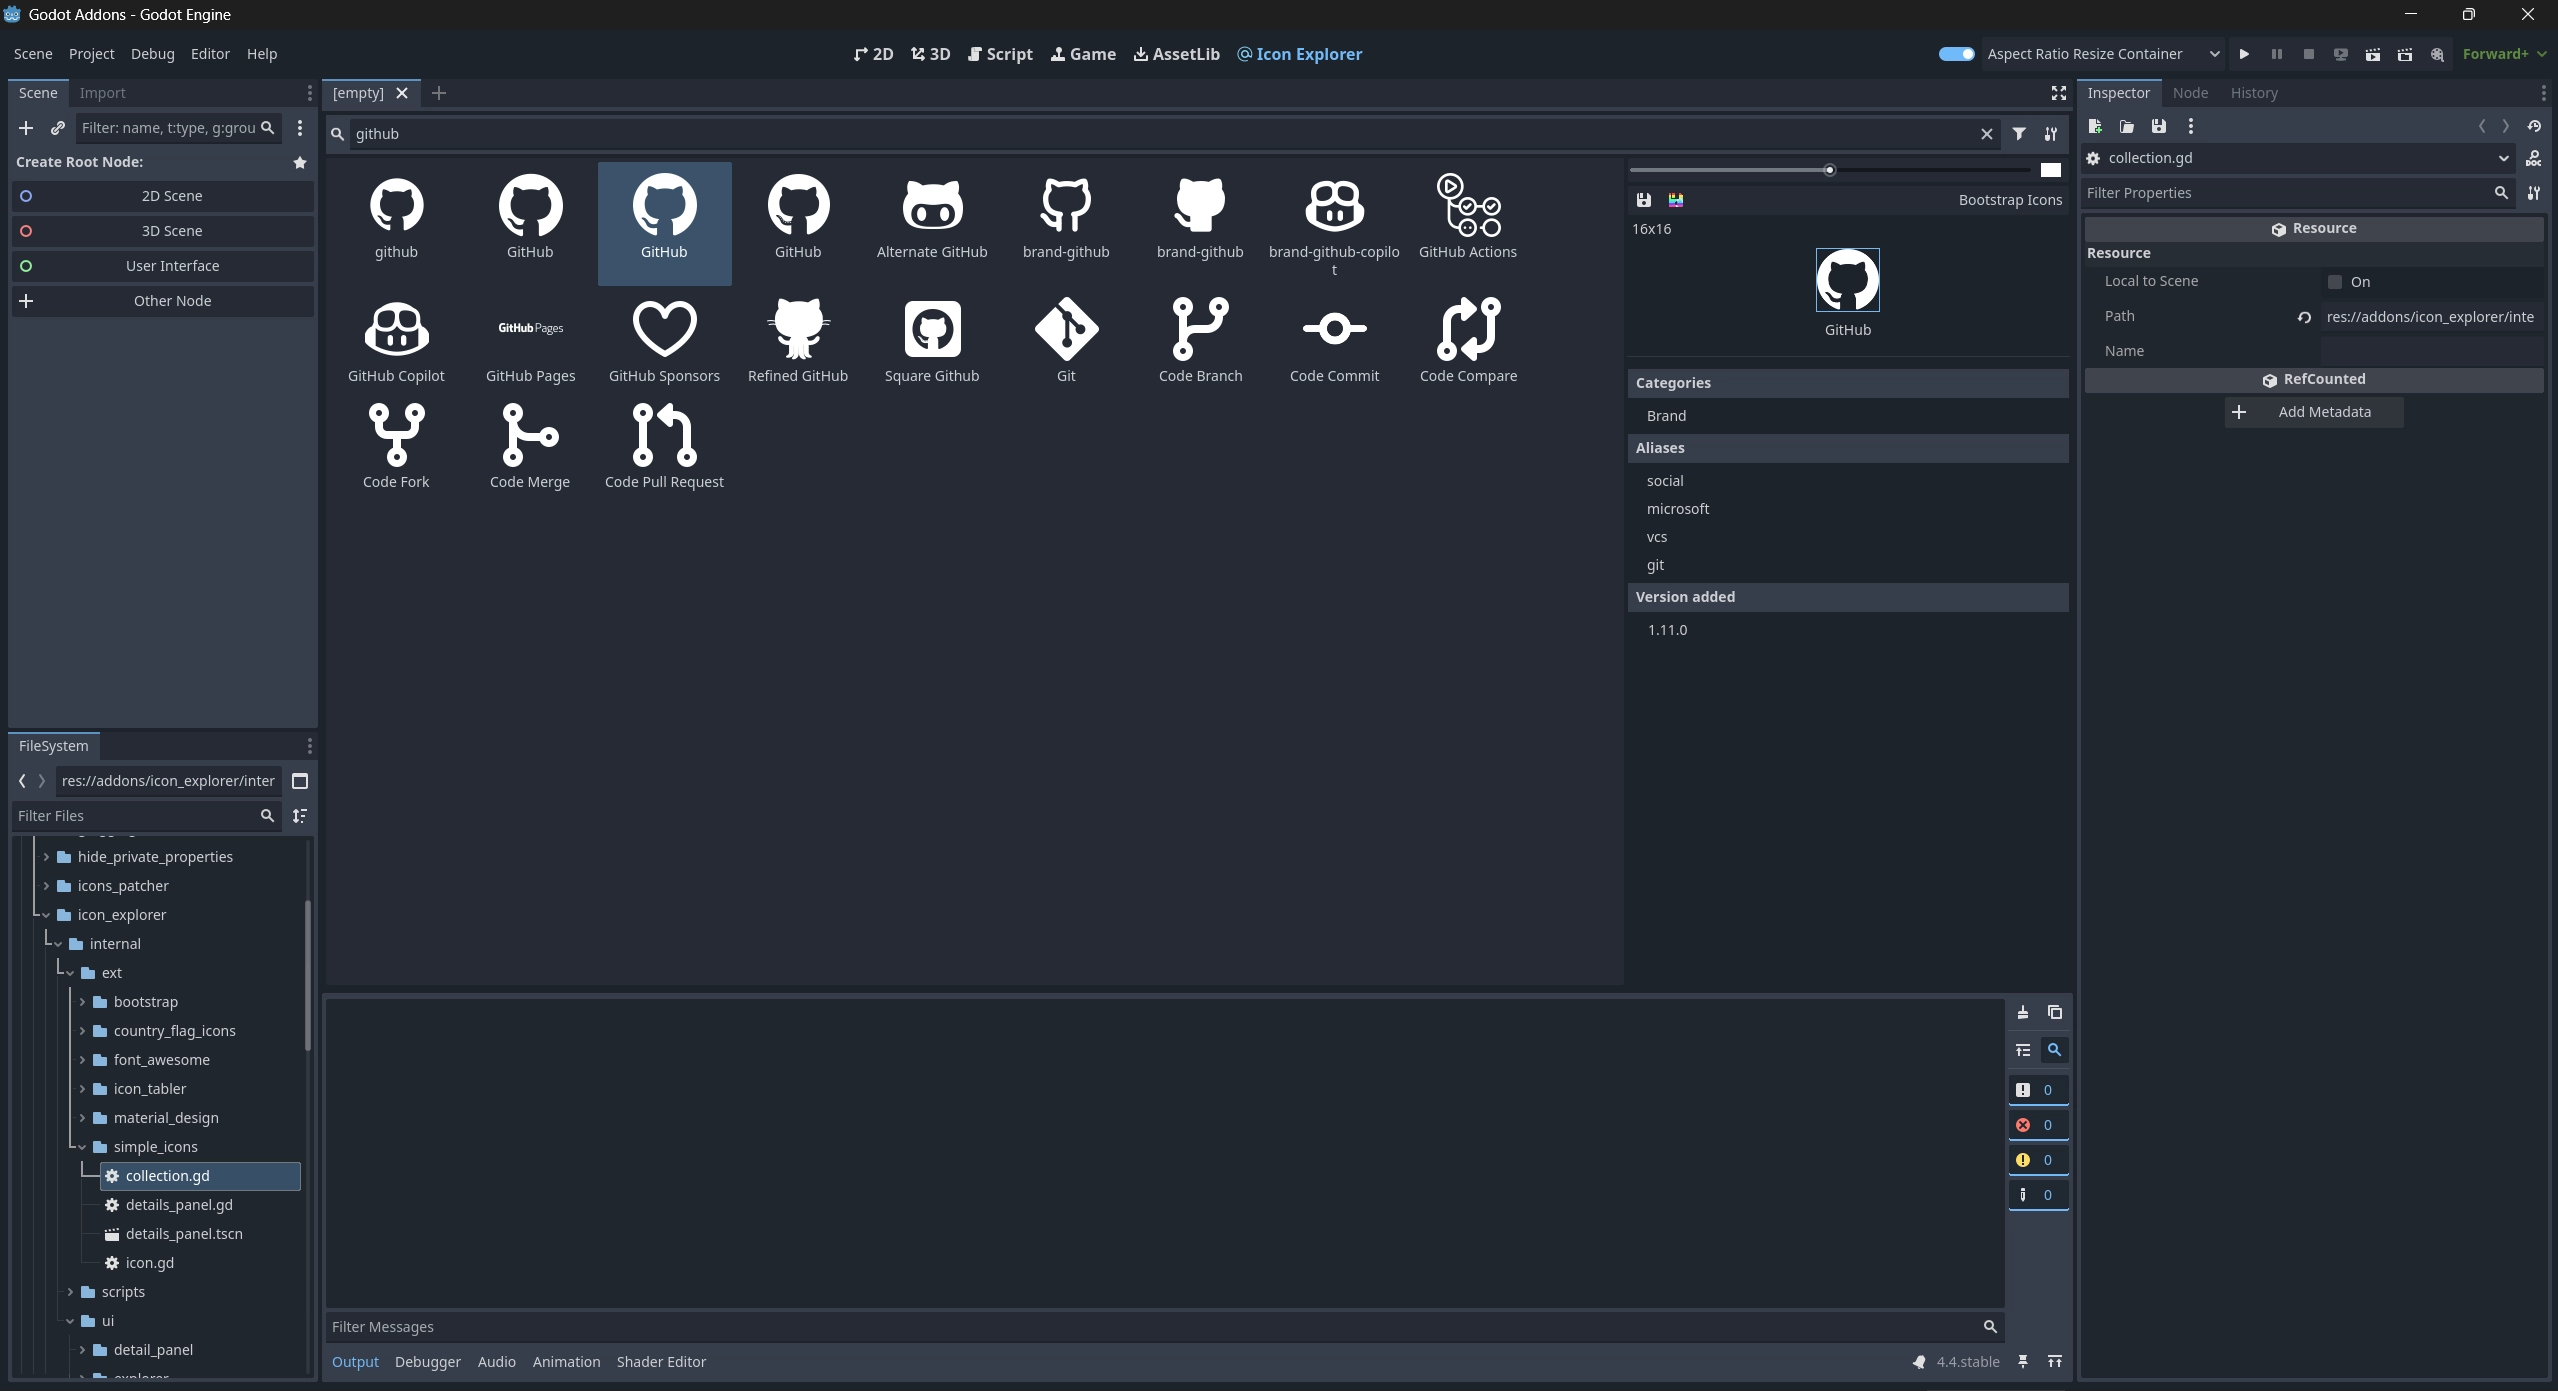The height and width of the screenshot is (1391, 2558).
Task: Toggle error messages filter in output
Action: click(x=2037, y=1125)
